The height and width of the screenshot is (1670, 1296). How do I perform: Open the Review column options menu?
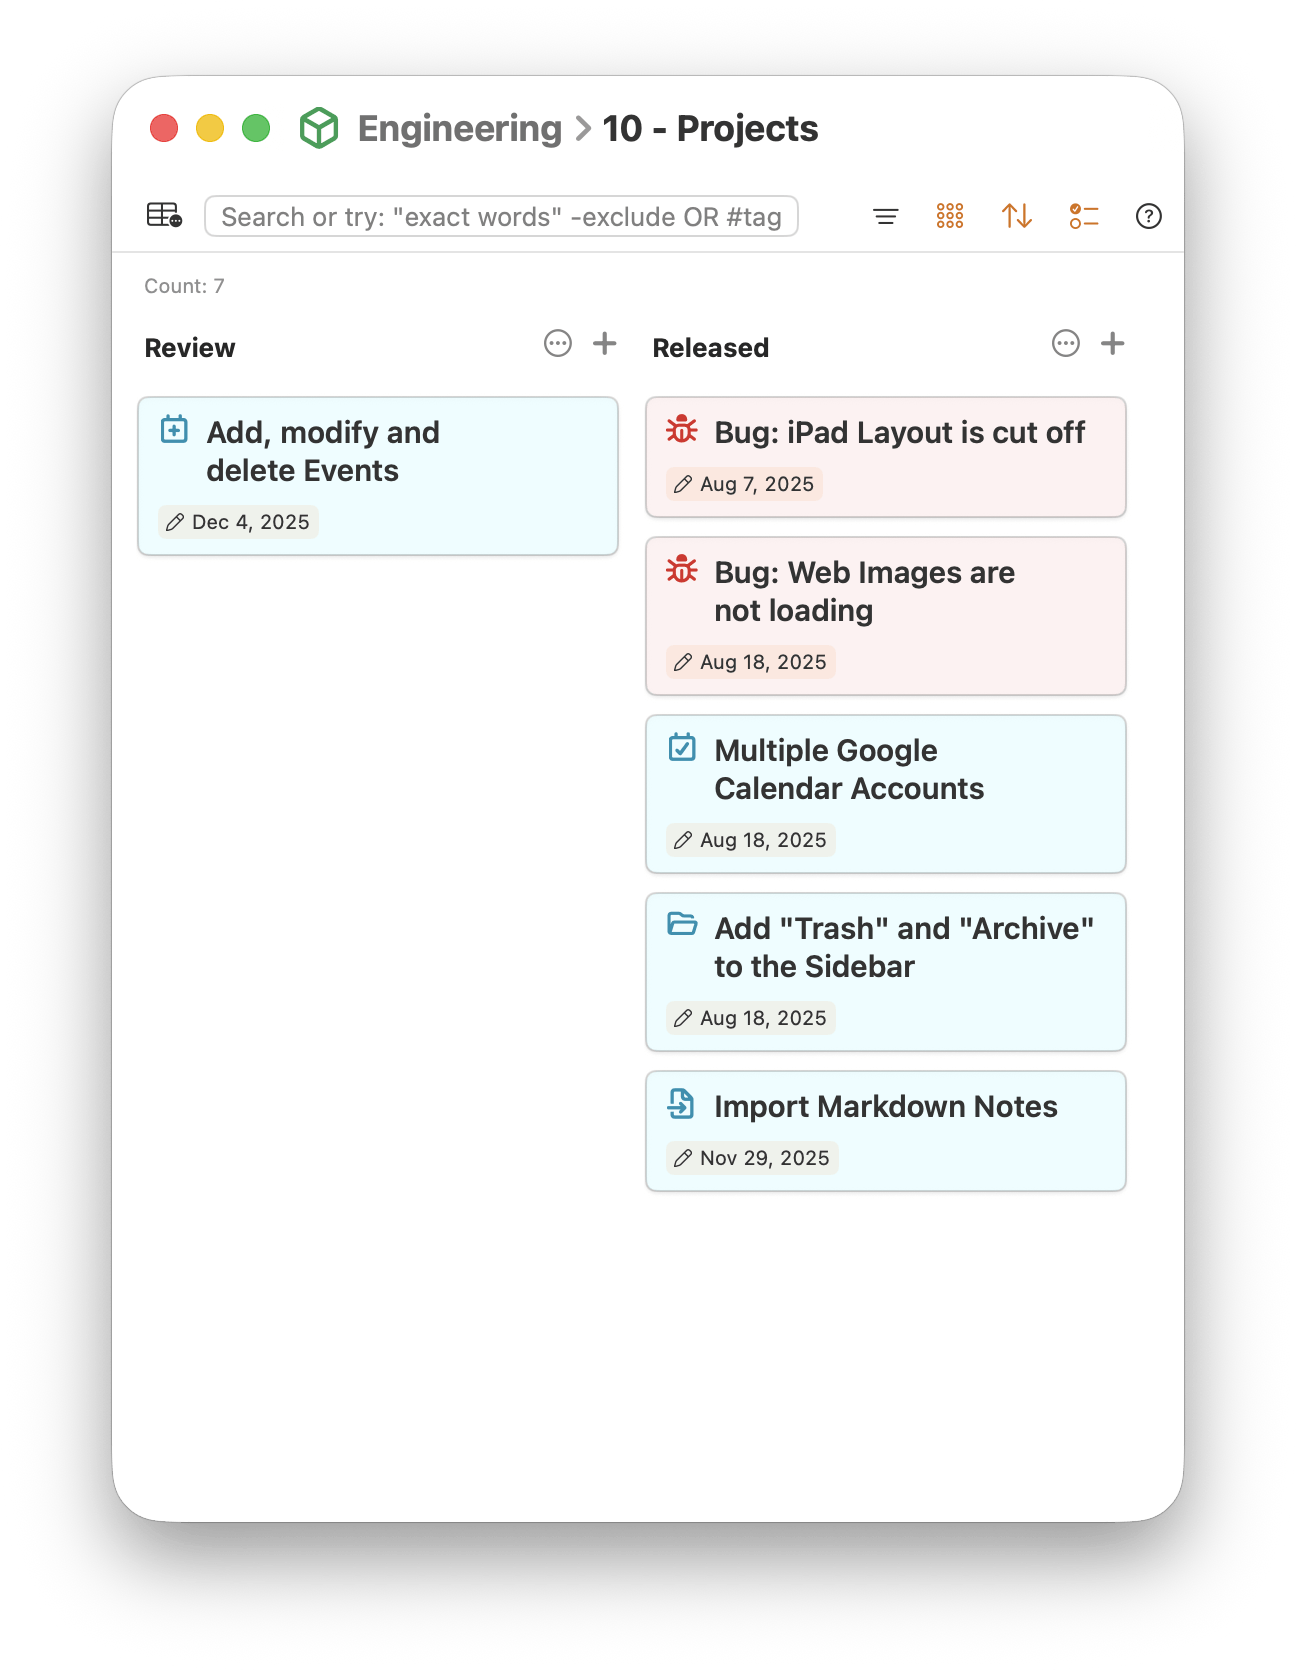558,344
